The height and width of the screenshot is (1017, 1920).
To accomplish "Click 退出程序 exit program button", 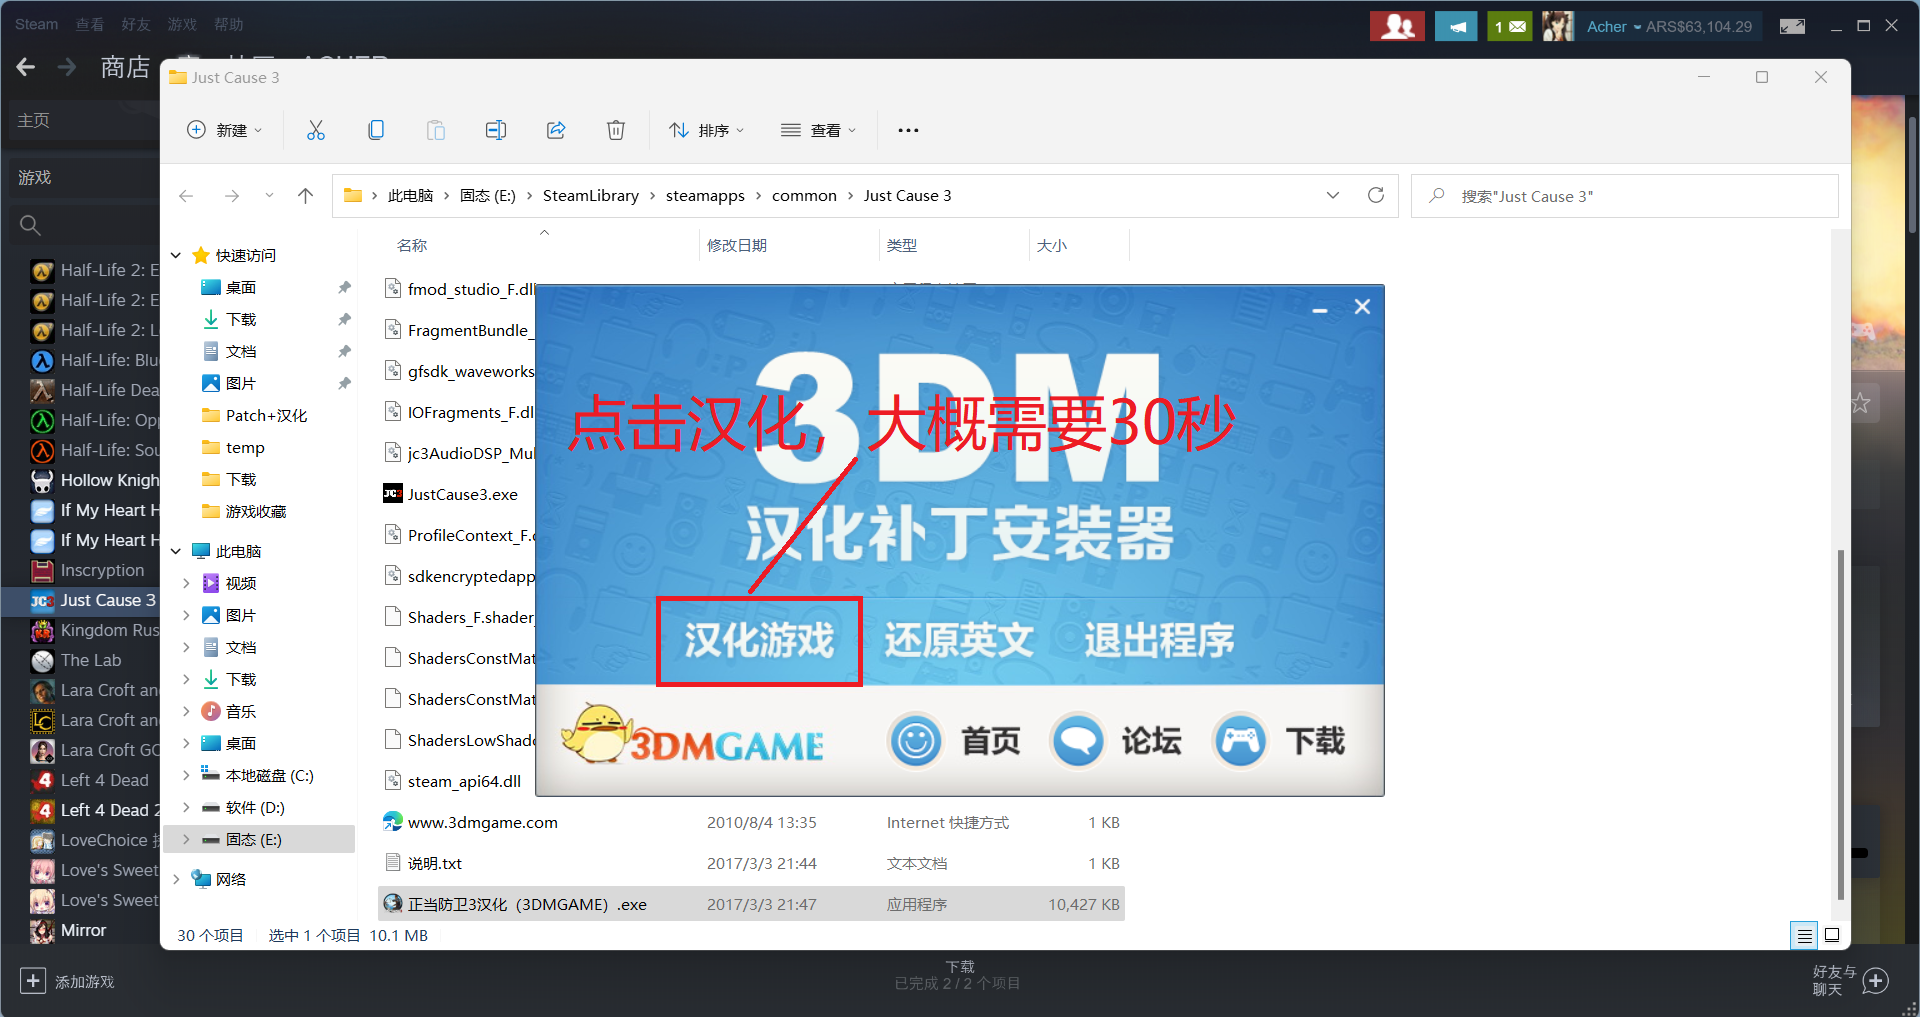I will [1160, 640].
